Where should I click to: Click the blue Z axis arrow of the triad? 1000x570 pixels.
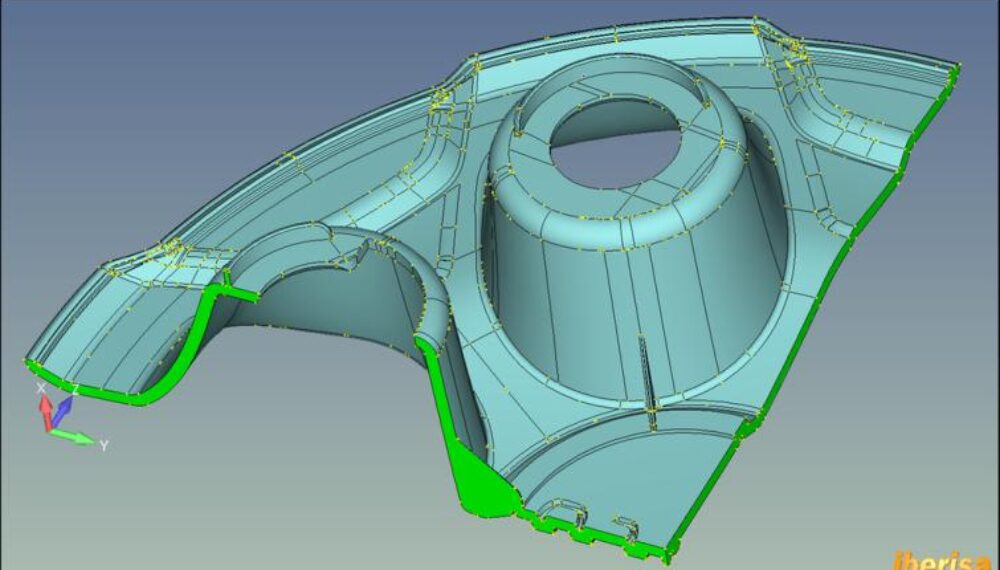62,411
